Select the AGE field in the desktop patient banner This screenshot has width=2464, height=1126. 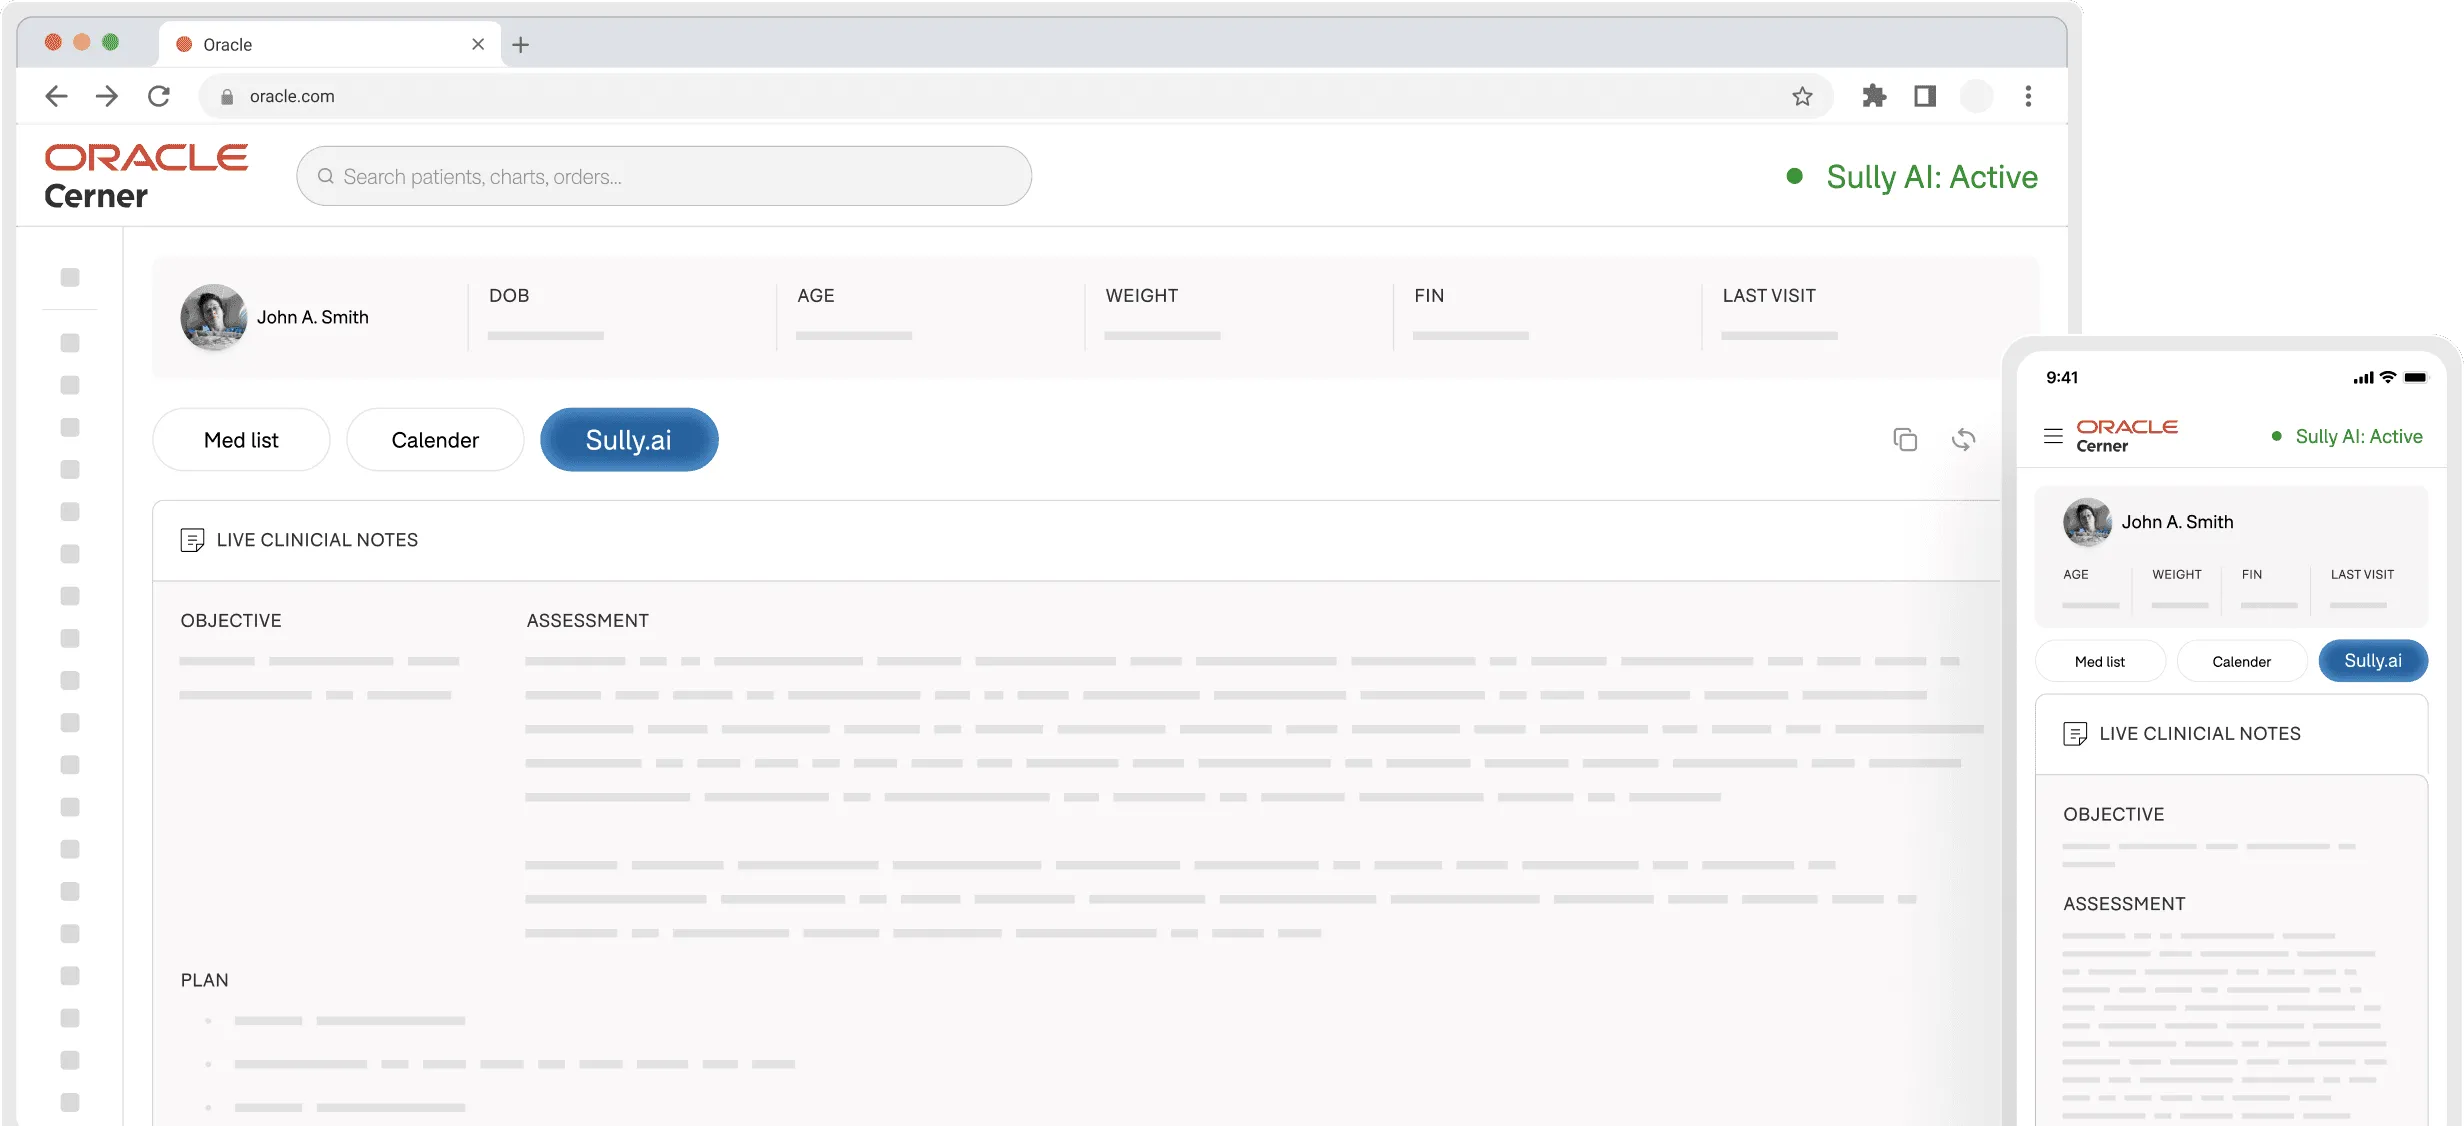[853, 315]
